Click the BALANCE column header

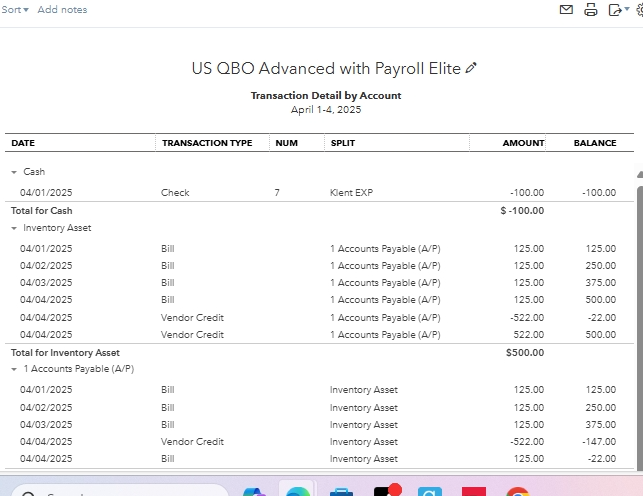coord(595,143)
